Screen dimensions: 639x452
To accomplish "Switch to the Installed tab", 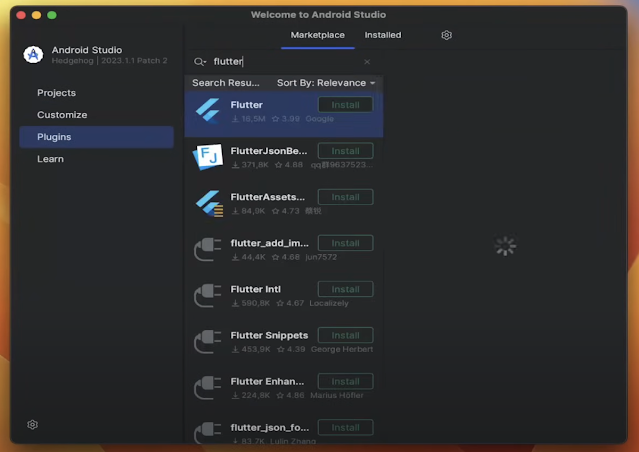I will (x=383, y=35).
